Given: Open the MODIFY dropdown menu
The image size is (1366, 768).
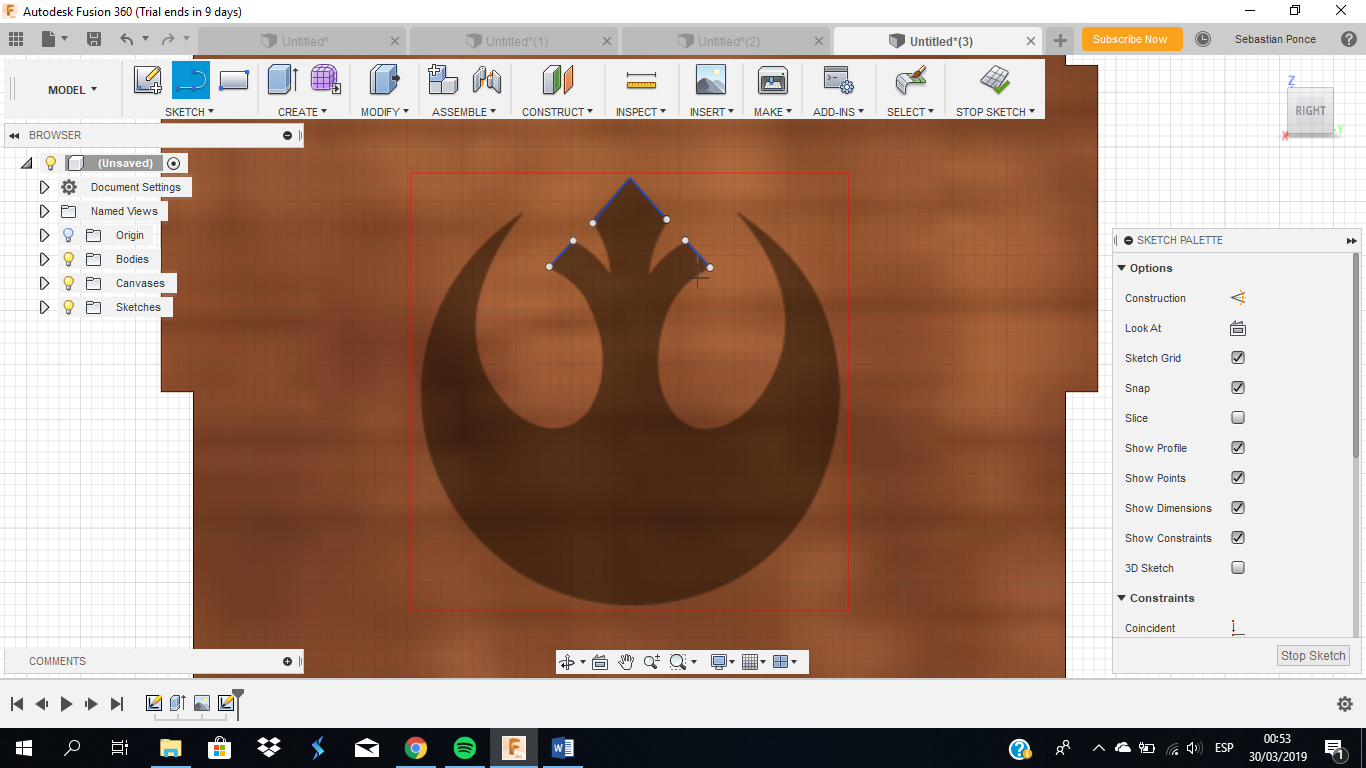Looking at the screenshot, I should (x=385, y=112).
